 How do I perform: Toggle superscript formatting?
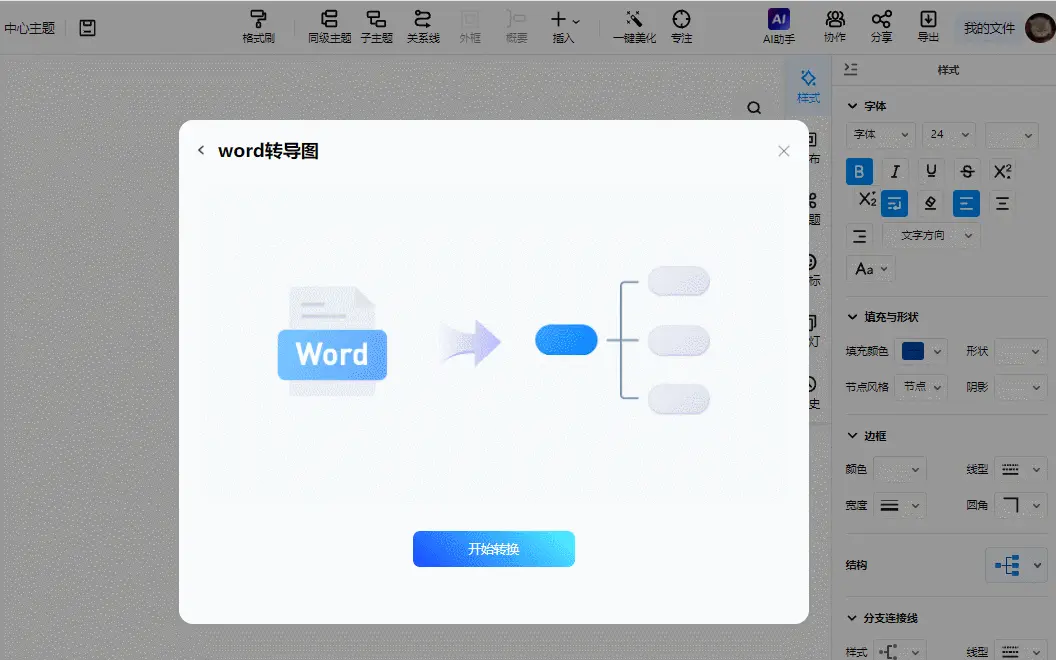point(1003,171)
